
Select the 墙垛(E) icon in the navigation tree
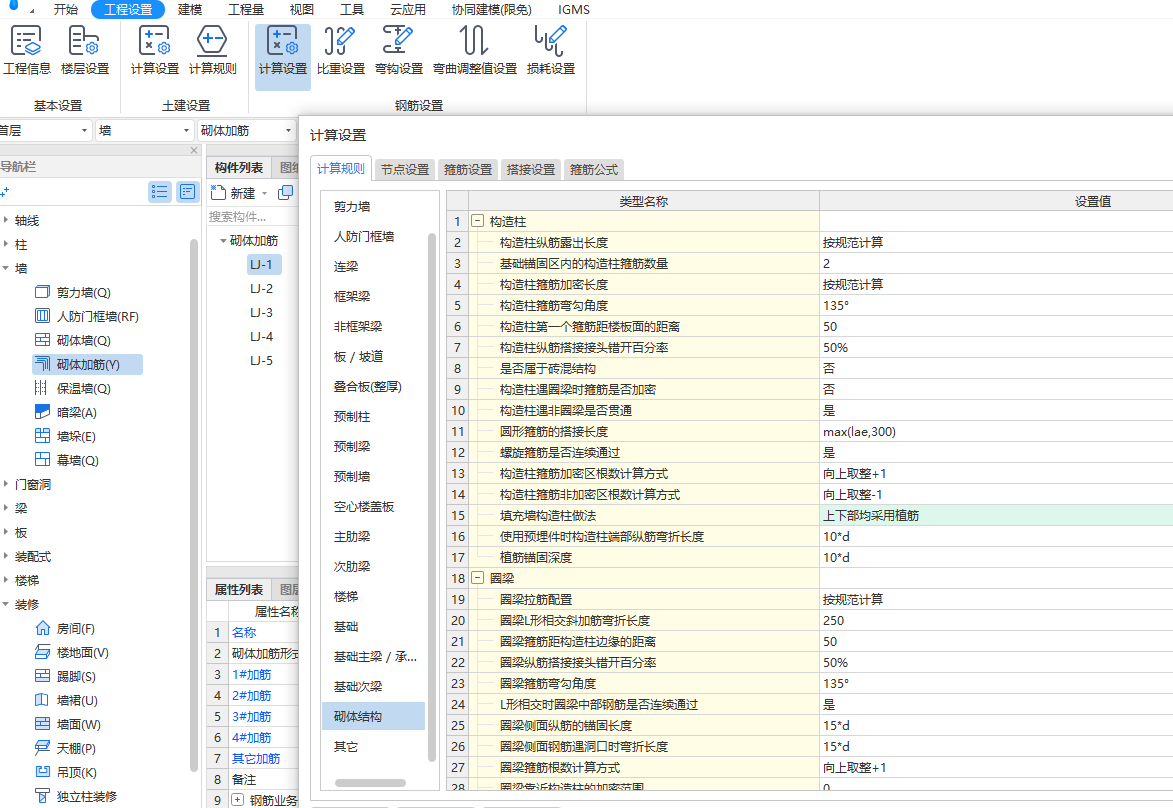[x=43, y=435]
